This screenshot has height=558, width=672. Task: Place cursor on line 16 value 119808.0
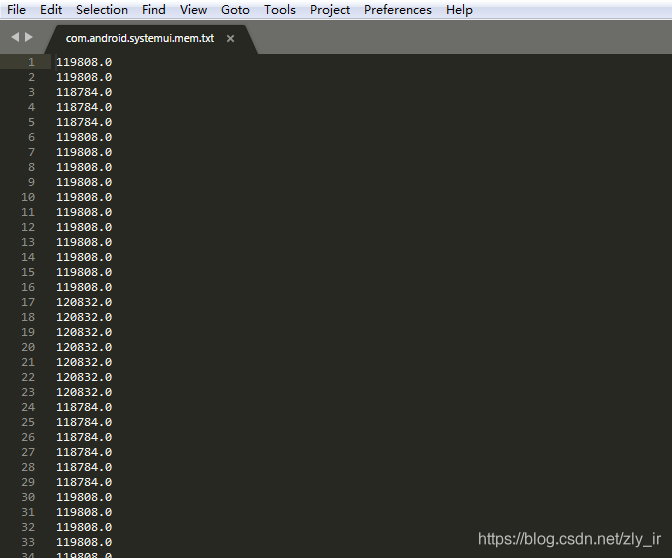84,287
